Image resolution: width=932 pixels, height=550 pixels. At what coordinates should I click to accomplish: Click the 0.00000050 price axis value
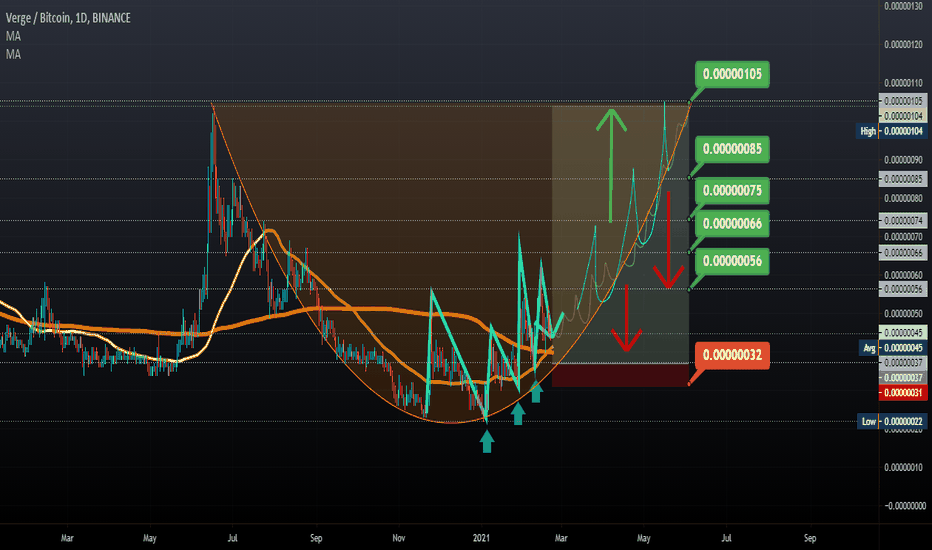tap(903, 313)
